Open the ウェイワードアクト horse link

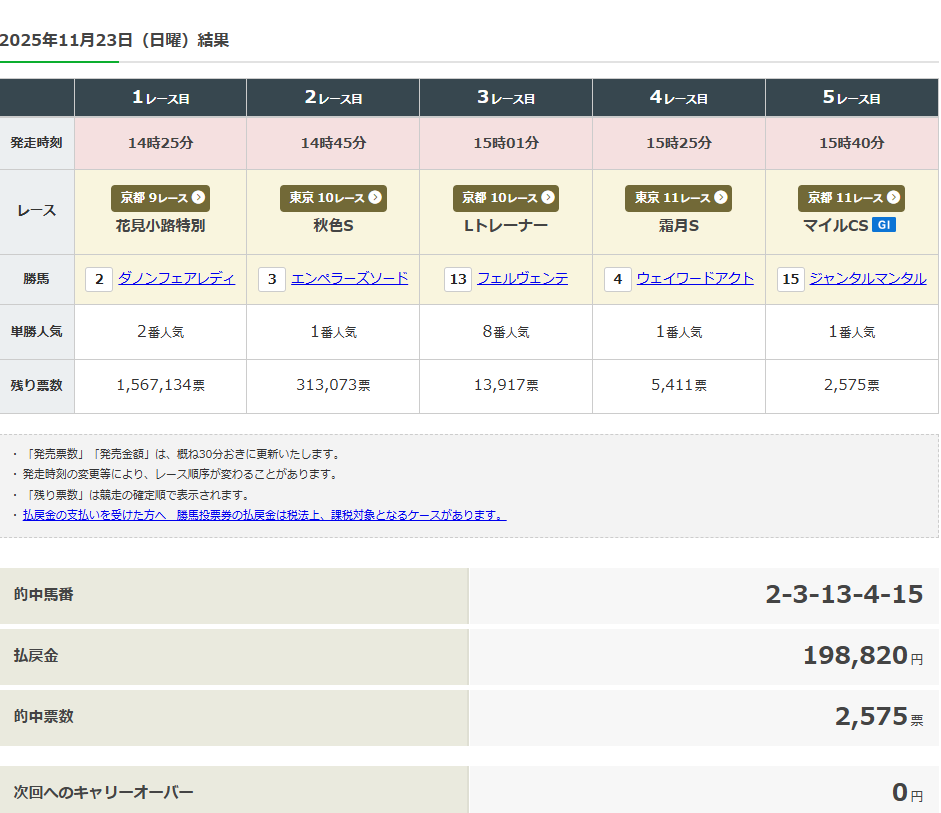pyautogui.click(x=695, y=278)
